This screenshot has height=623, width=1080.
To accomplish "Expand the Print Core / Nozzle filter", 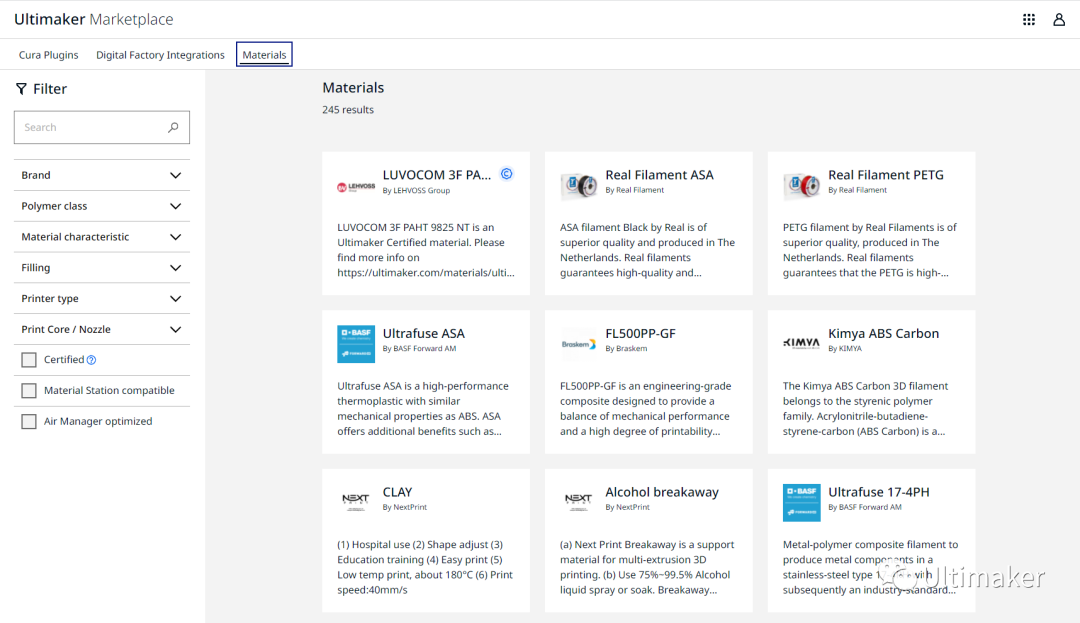I will point(102,330).
